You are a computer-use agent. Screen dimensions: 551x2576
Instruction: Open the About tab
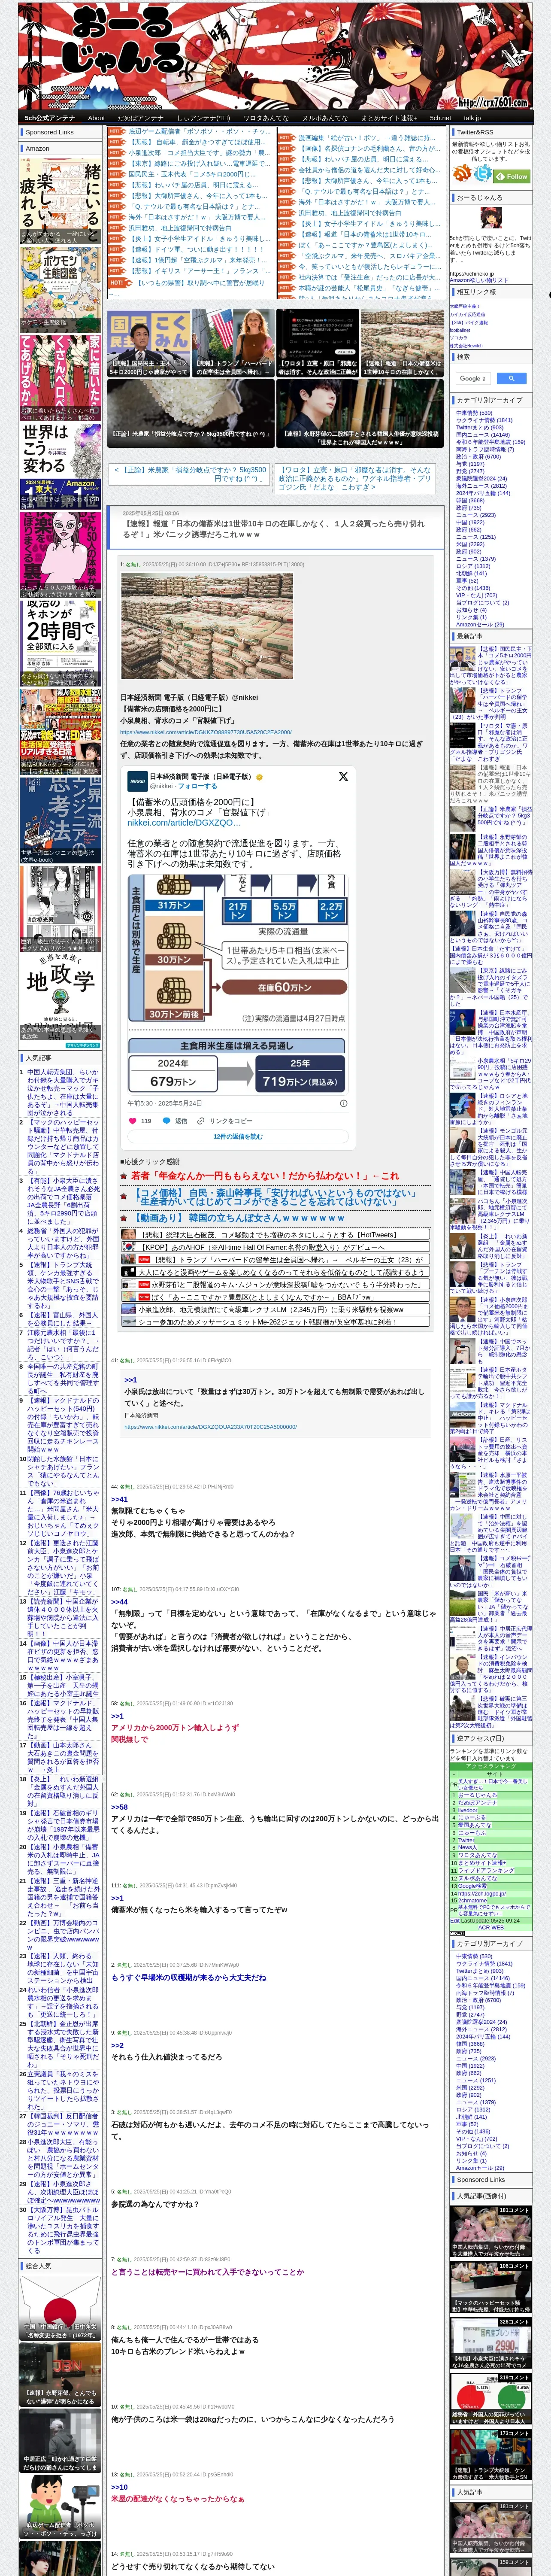[x=96, y=118]
